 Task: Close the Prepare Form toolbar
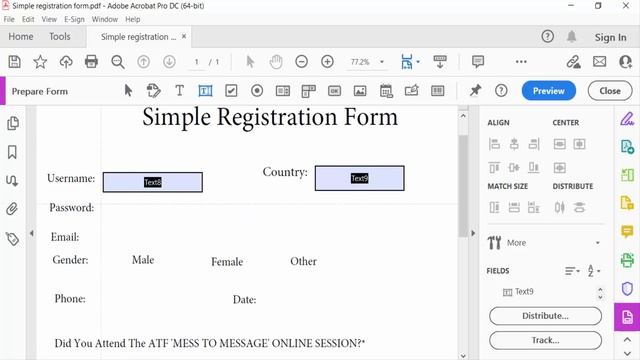[610, 91]
